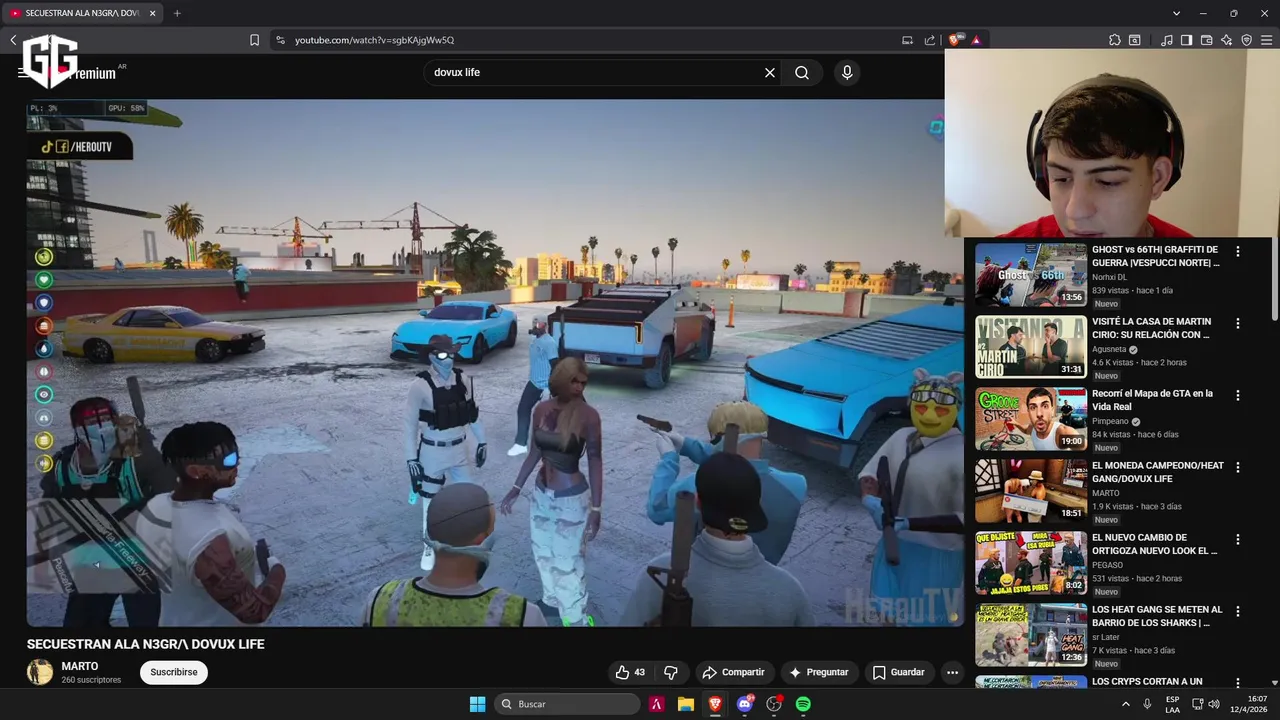Screen dimensions: 1280x720
Task: Like the video with 43 likes
Action: pos(630,672)
